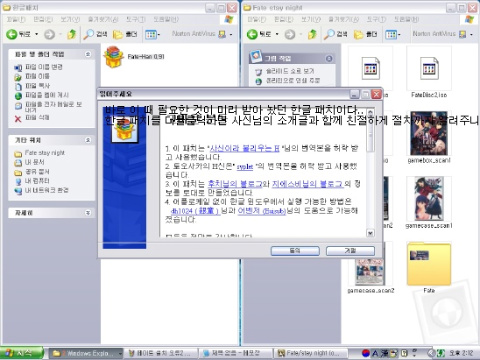Open Views button in 한글패치 window toolbar

(152, 34)
